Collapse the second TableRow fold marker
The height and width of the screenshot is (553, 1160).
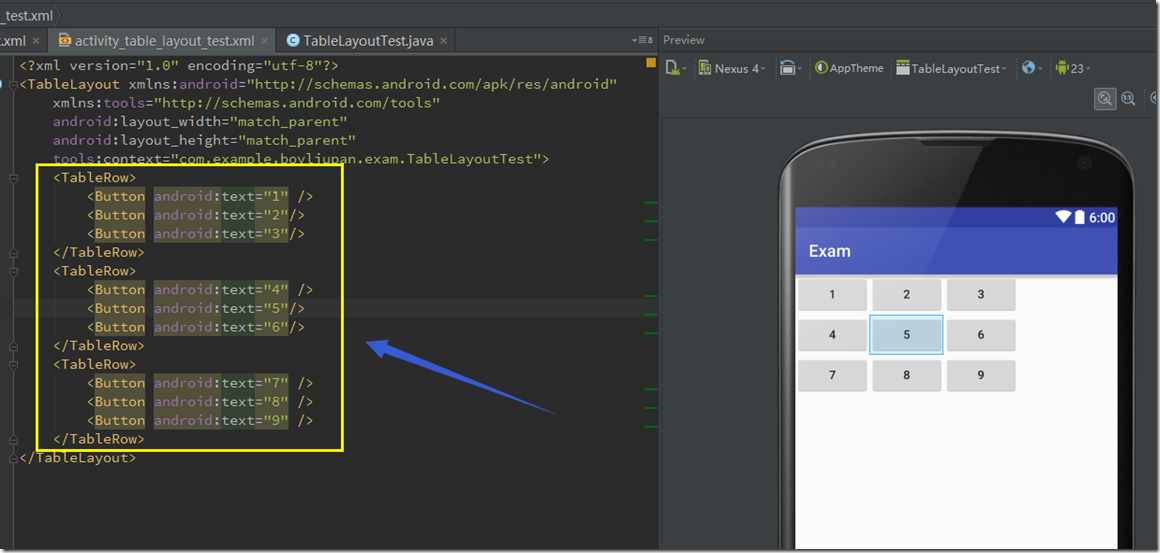pos(14,271)
